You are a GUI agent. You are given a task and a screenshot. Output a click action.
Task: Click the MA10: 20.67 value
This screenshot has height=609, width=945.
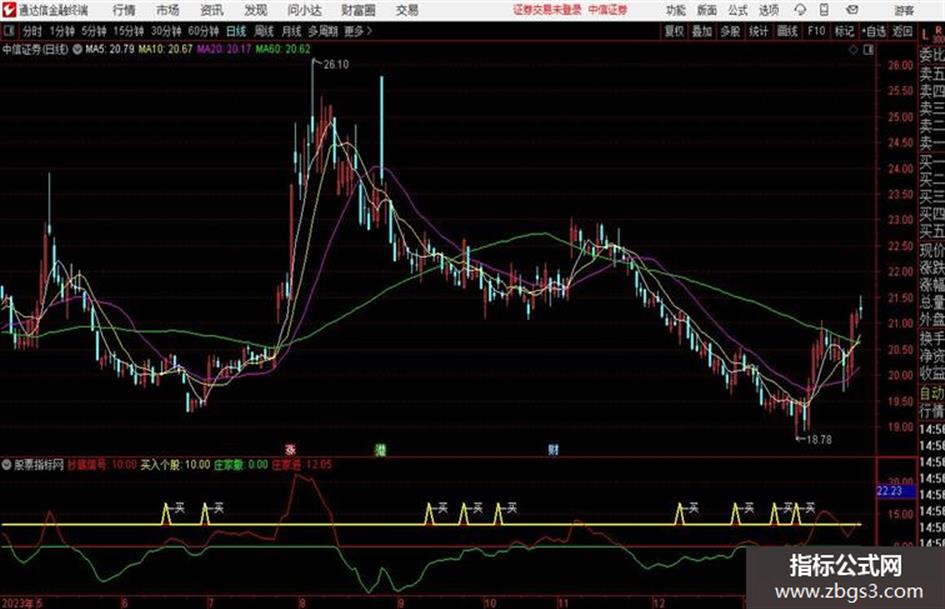coord(165,49)
